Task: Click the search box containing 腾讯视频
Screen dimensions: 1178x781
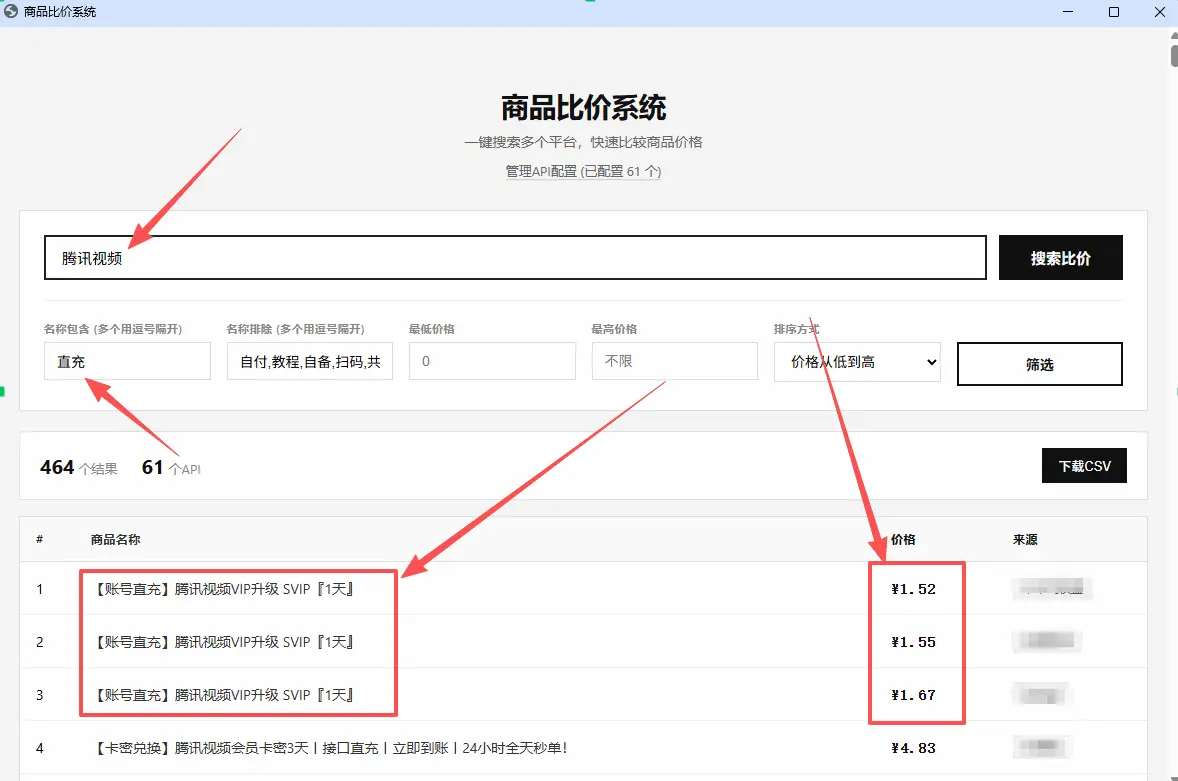Action: pos(514,257)
